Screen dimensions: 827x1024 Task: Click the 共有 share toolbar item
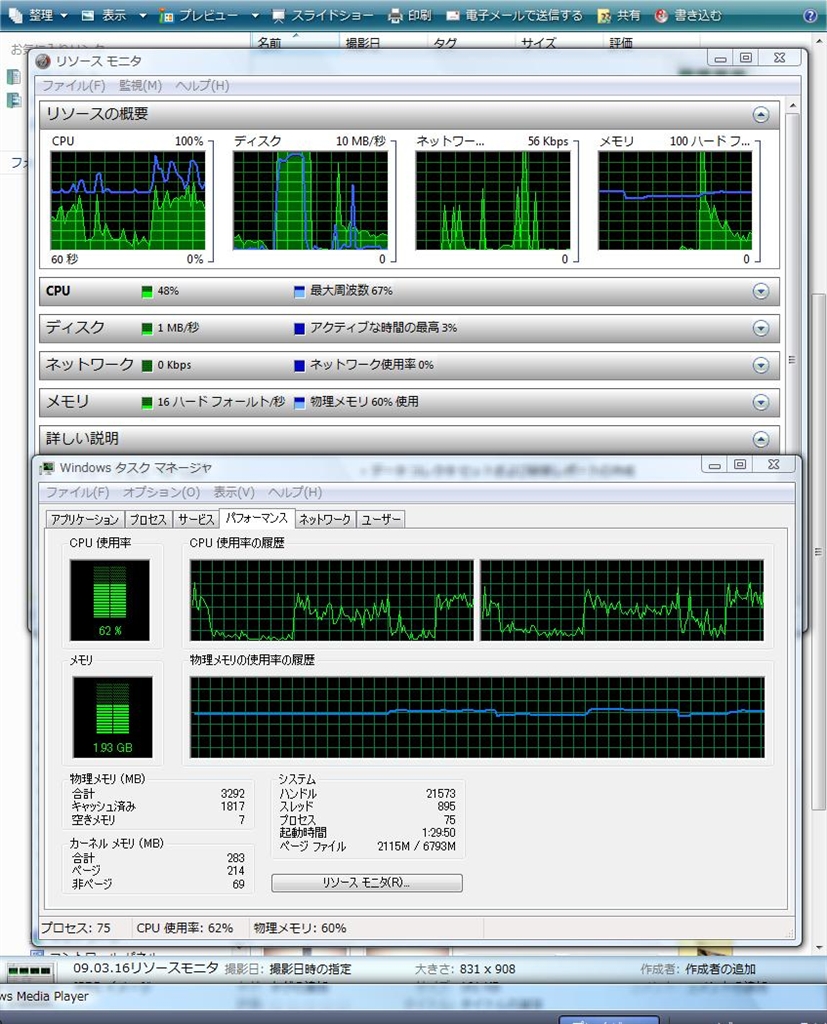point(619,15)
